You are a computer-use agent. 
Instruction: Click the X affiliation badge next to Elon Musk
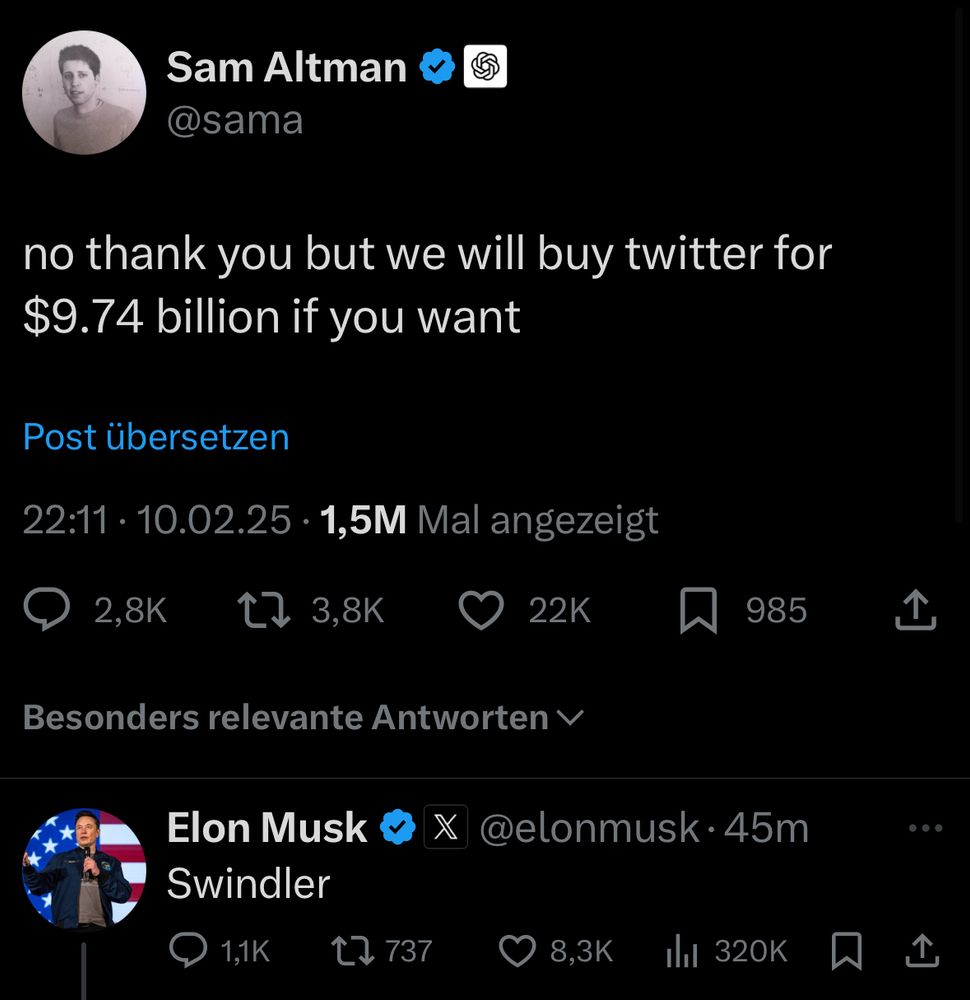click(x=446, y=827)
